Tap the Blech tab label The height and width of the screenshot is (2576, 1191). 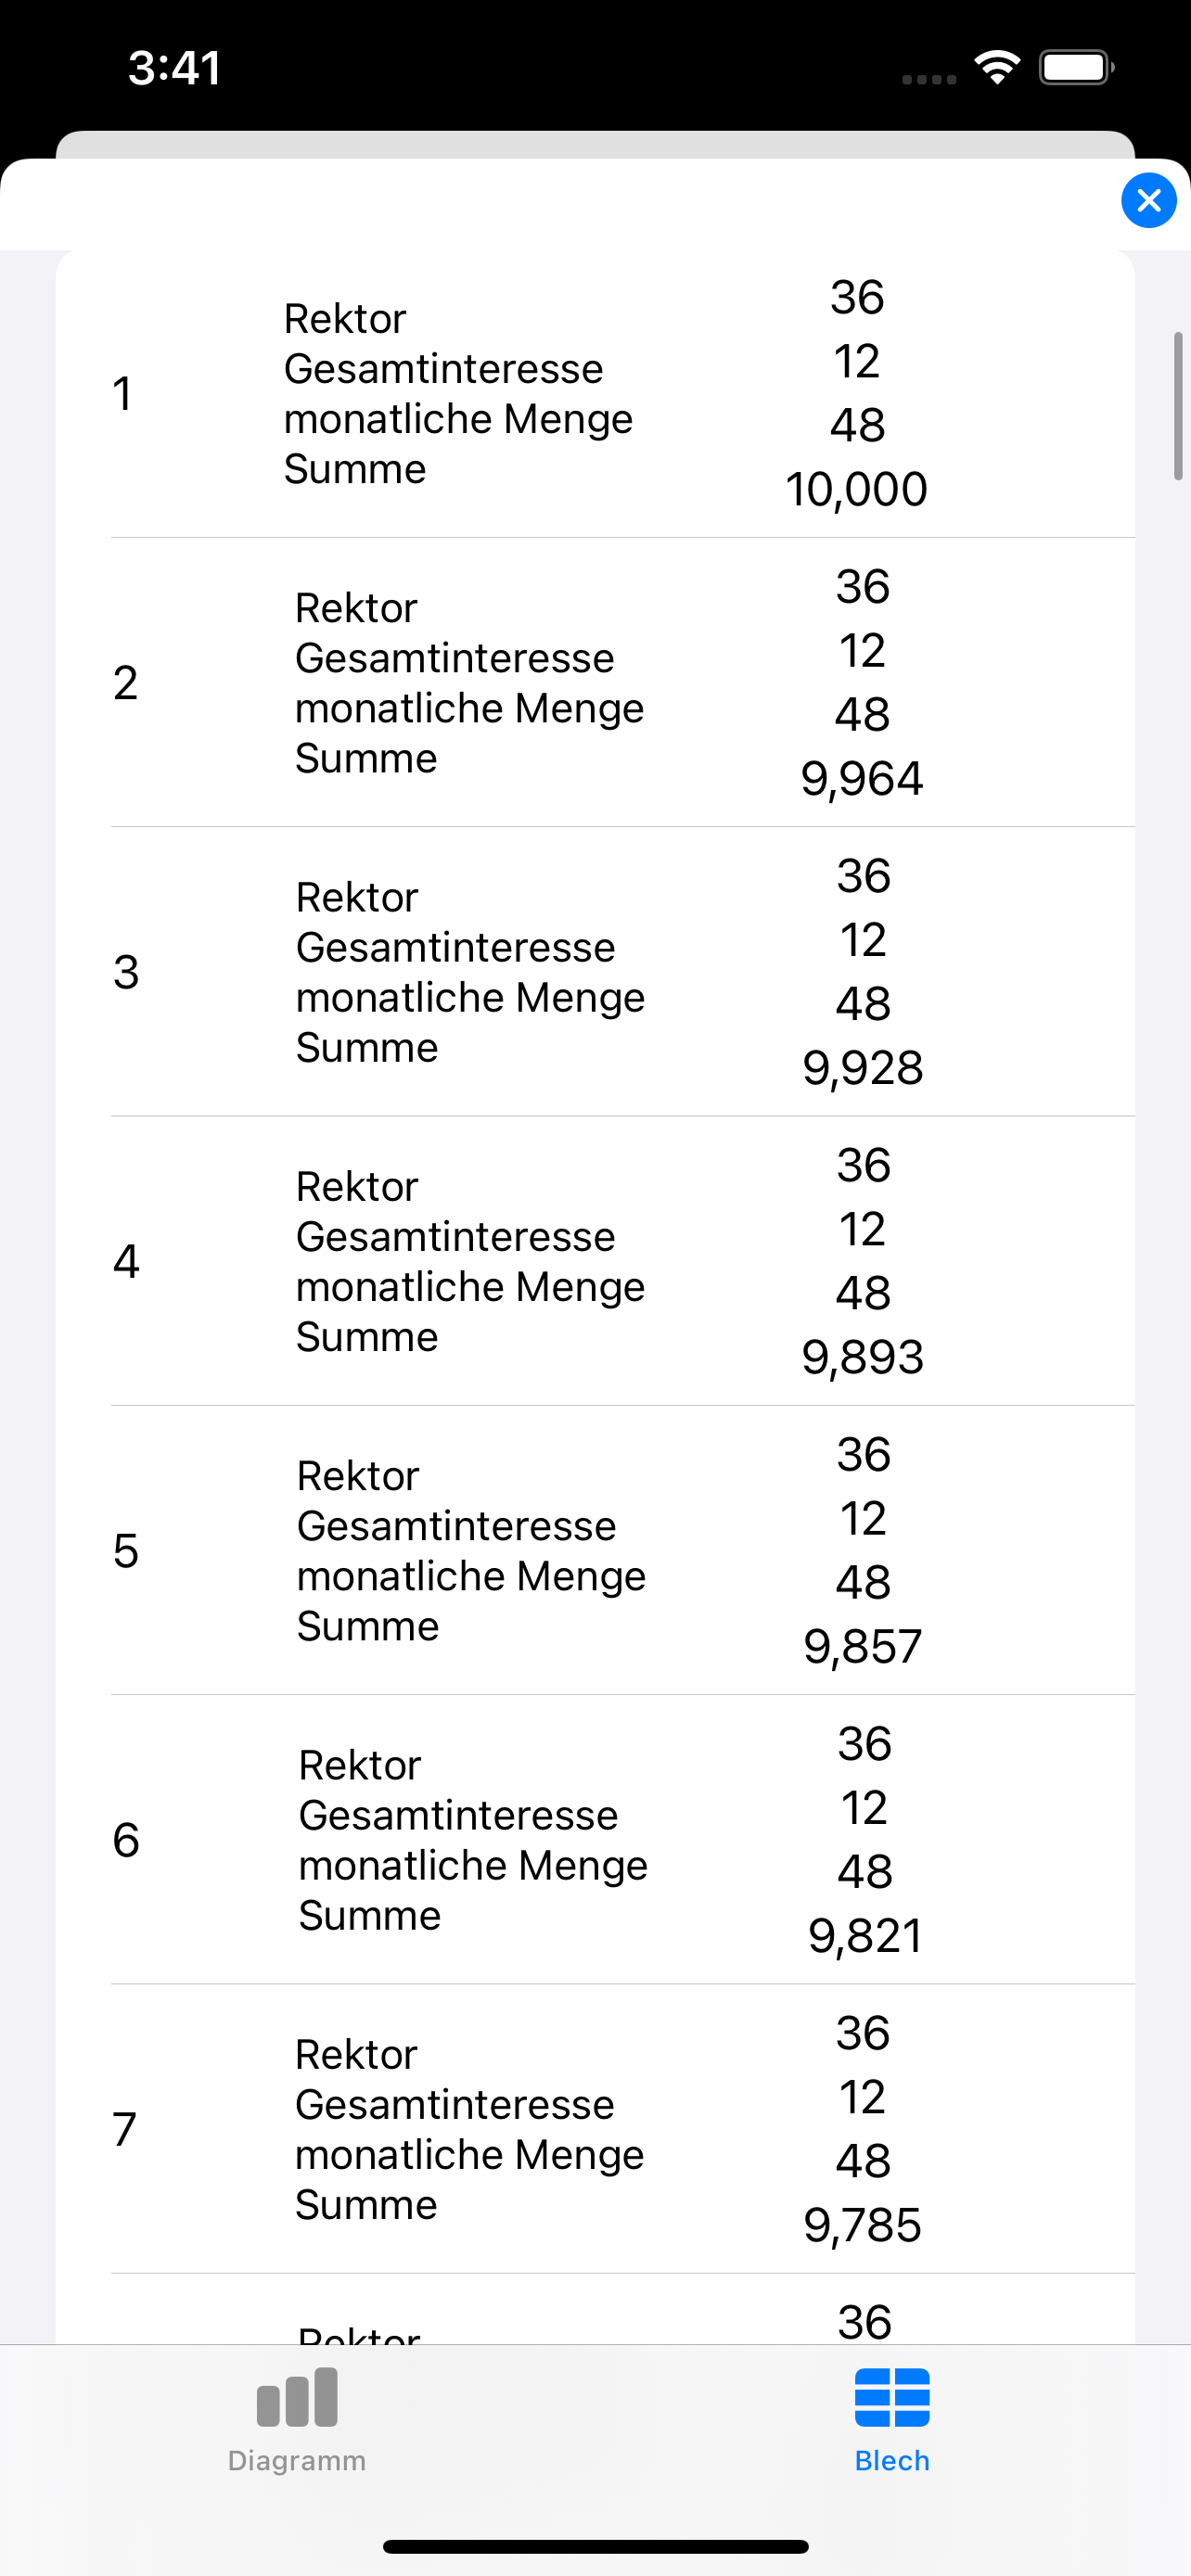coord(892,2460)
